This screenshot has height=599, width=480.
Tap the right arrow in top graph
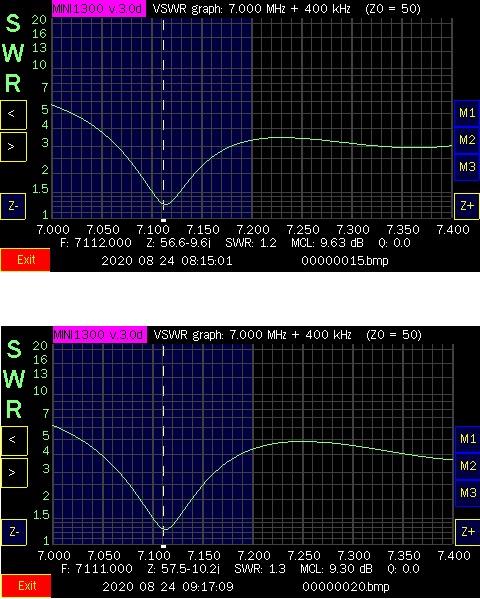[13, 147]
